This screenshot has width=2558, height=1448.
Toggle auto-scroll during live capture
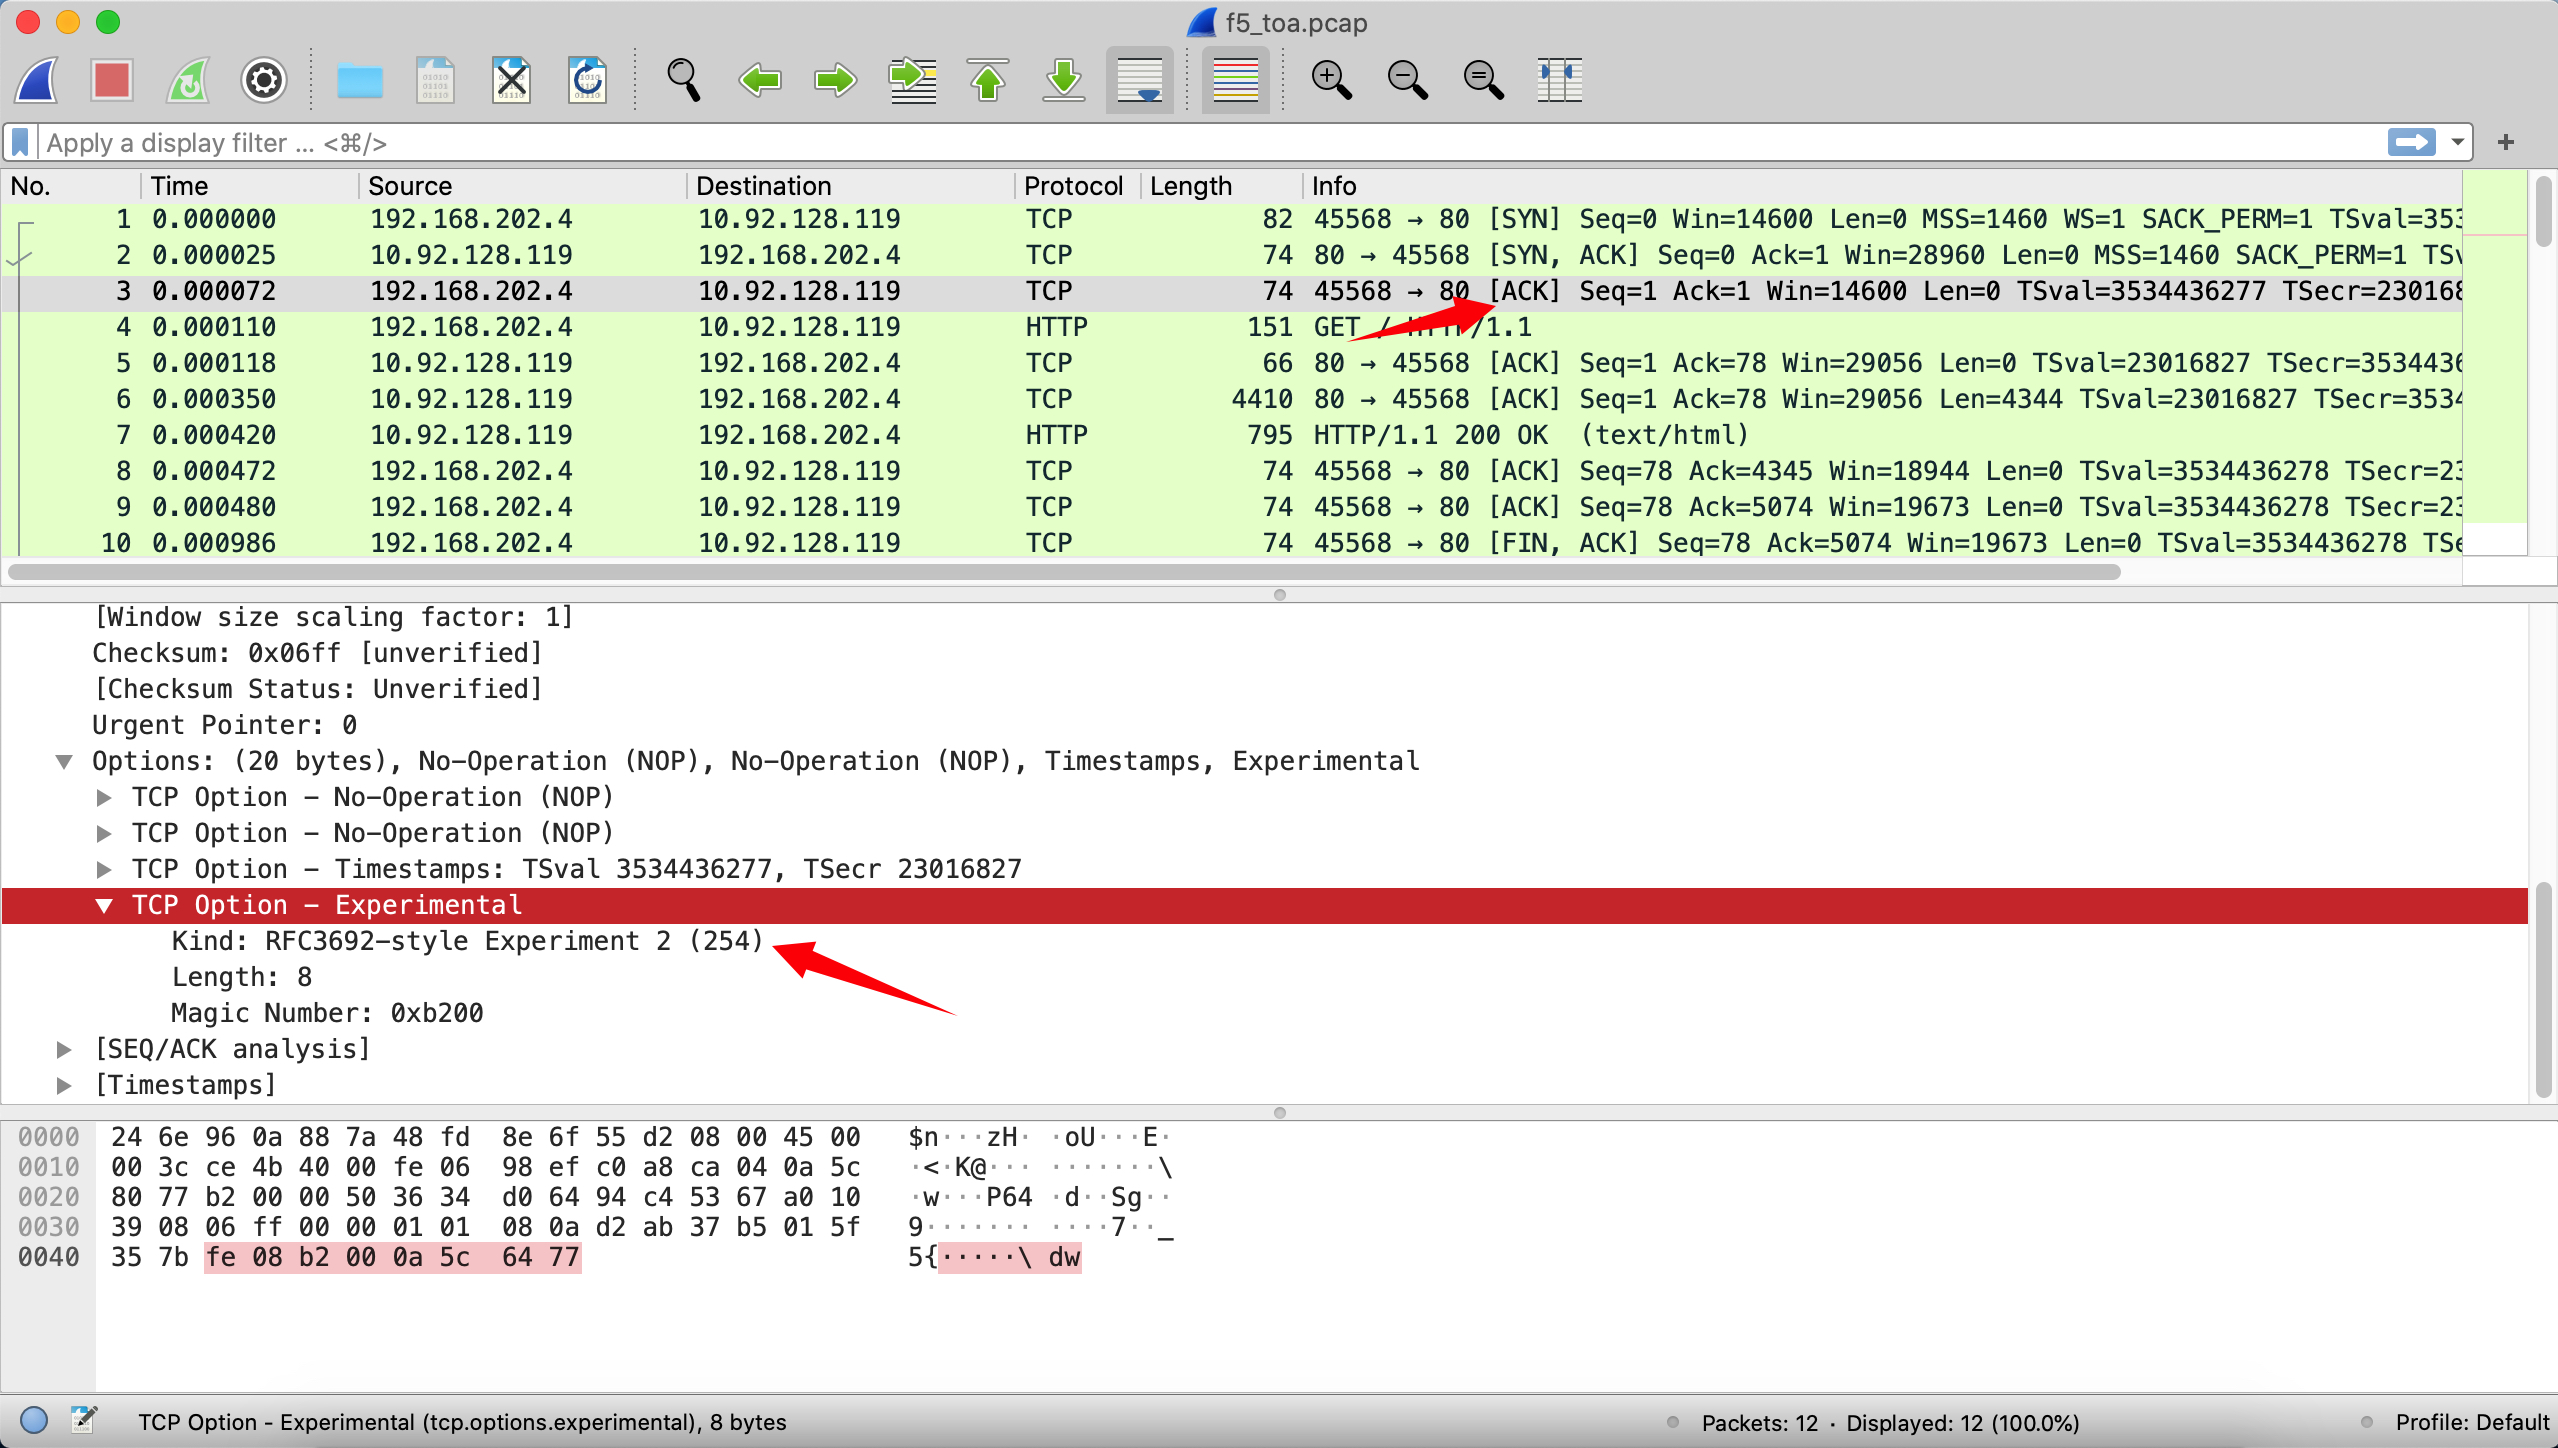(x=1139, y=80)
